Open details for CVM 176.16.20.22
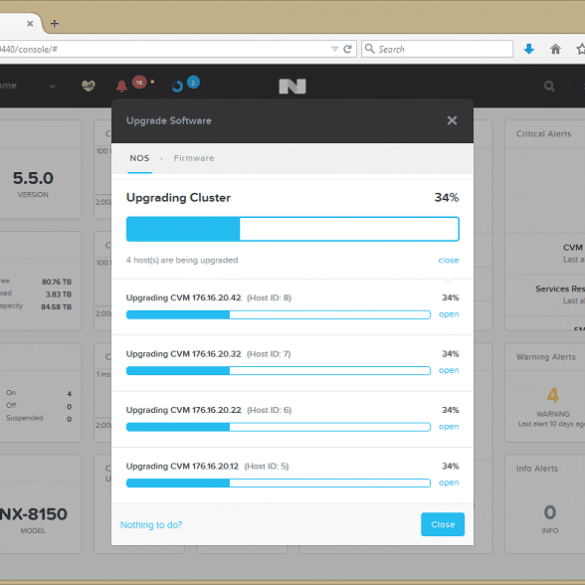This screenshot has height=585, width=585. pos(449,426)
